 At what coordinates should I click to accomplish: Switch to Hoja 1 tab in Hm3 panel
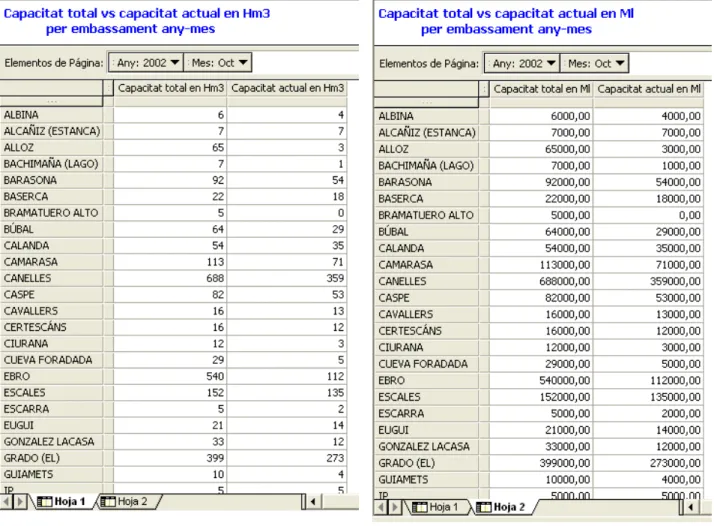(63, 501)
